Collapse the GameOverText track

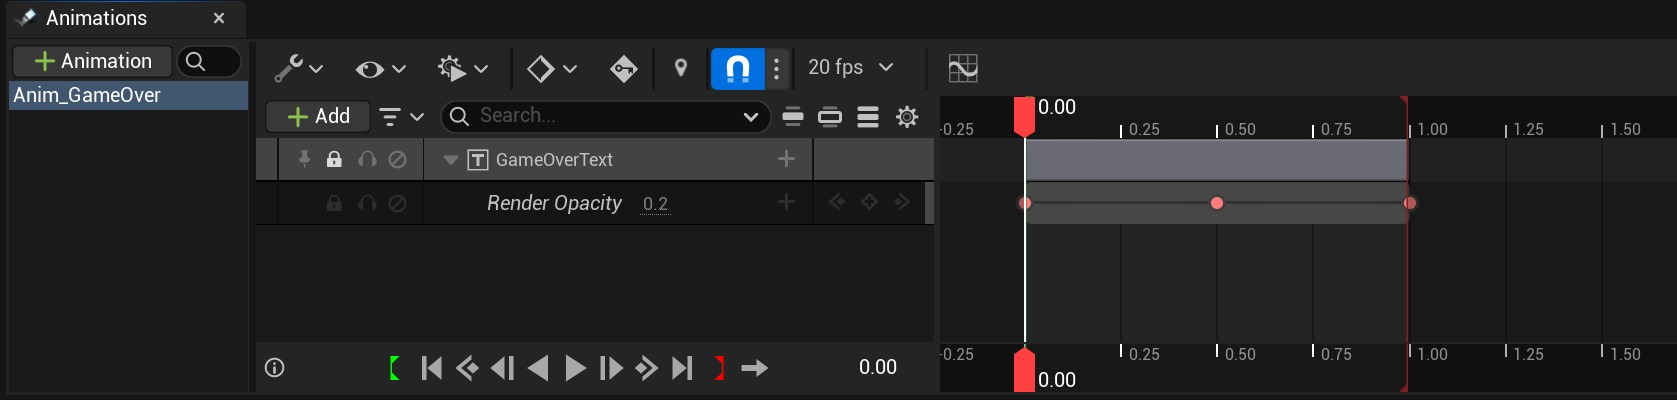[450, 160]
